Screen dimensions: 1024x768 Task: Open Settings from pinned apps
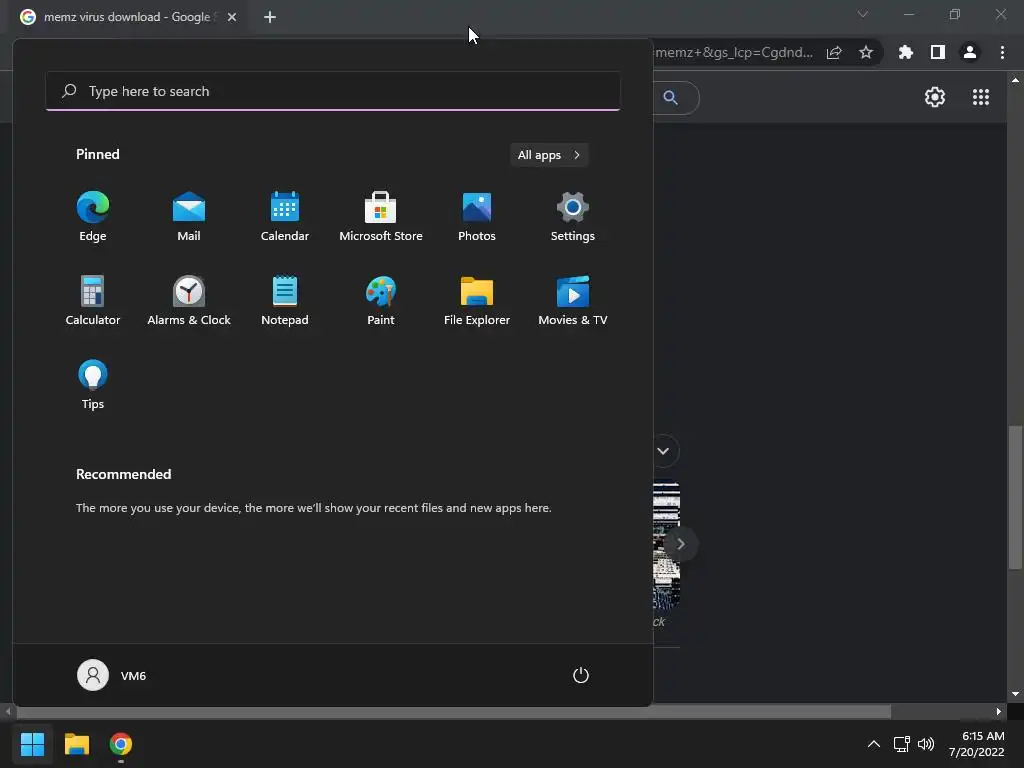coord(573,217)
